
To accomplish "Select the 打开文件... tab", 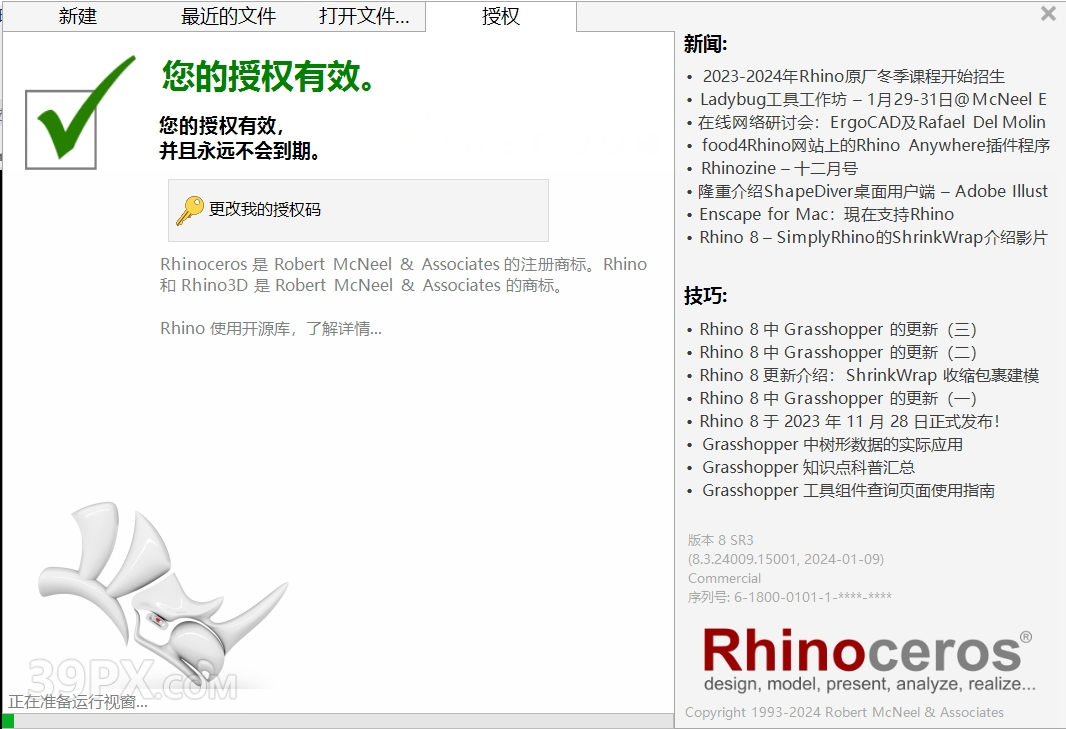I will tap(364, 16).
